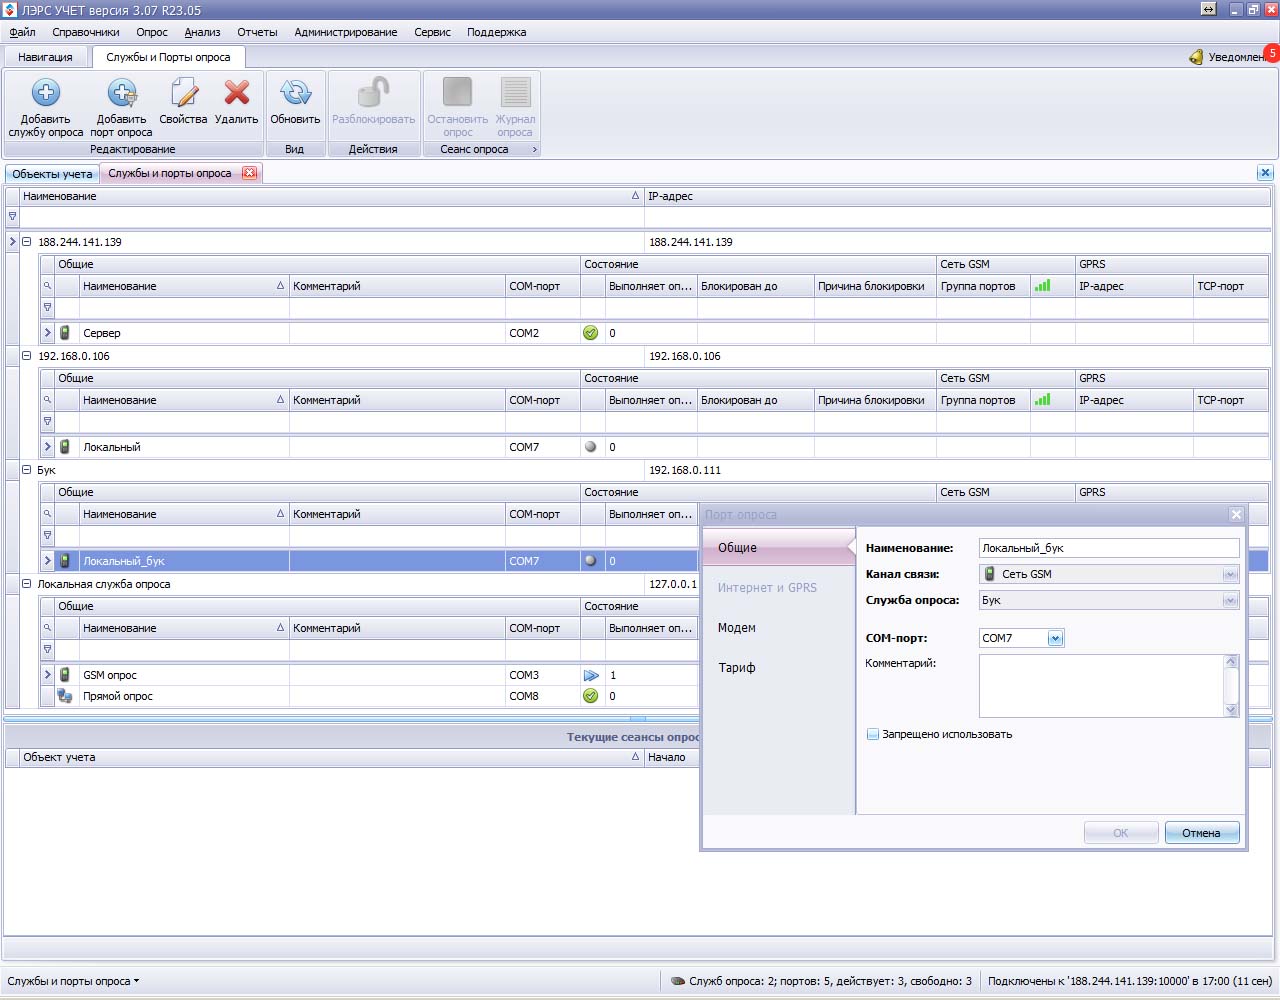Click Добавить порт опроса toolbar icon
1280x1000 pixels.
pyautogui.click(x=122, y=93)
